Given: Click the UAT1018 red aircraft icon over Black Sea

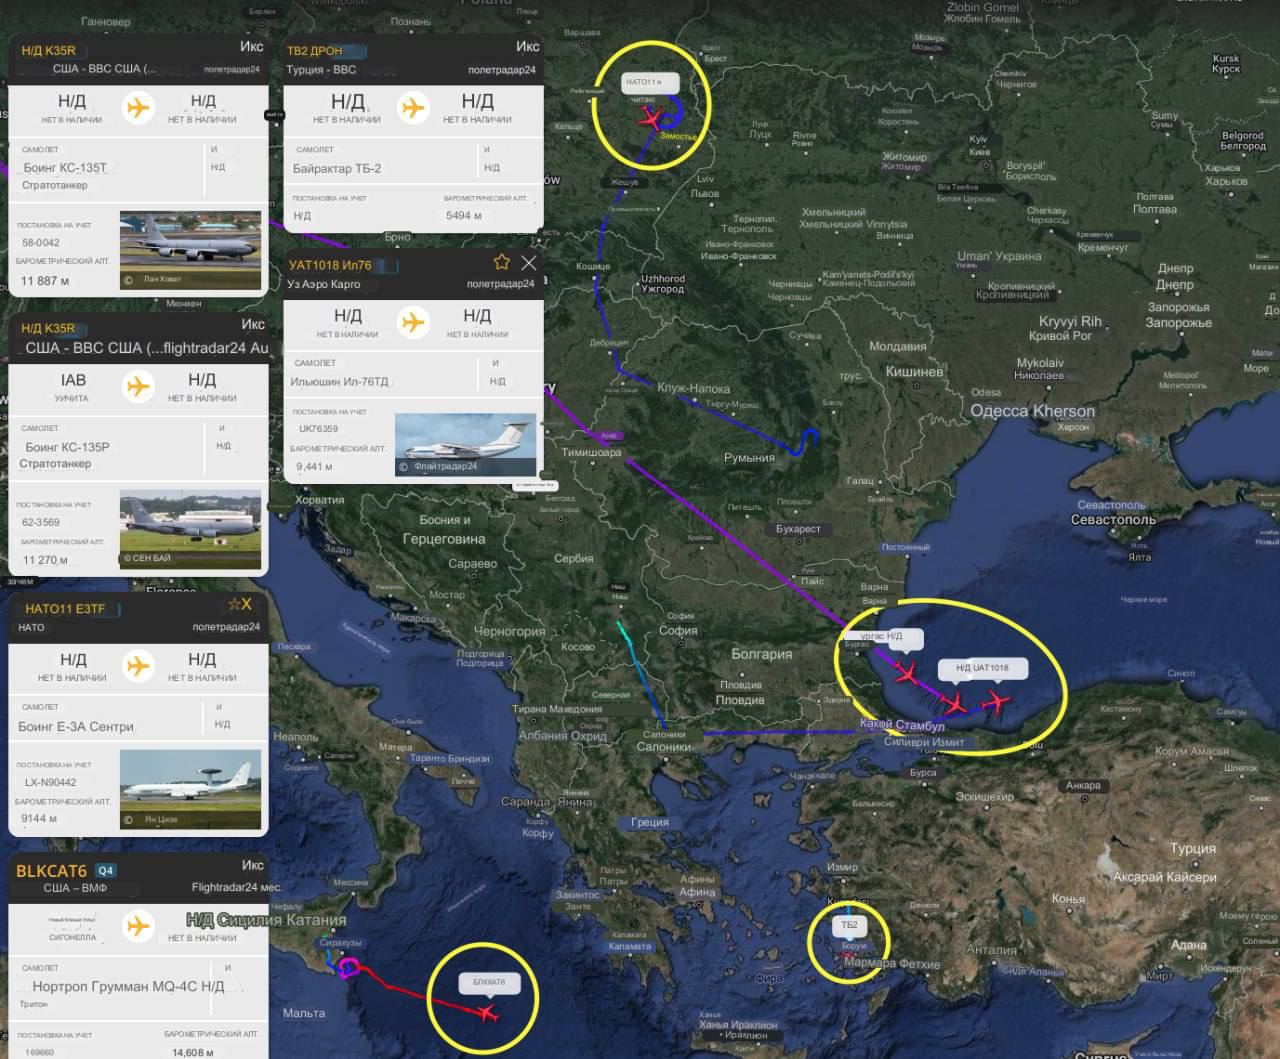Looking at the screenshot, I should tap(995, 702).
